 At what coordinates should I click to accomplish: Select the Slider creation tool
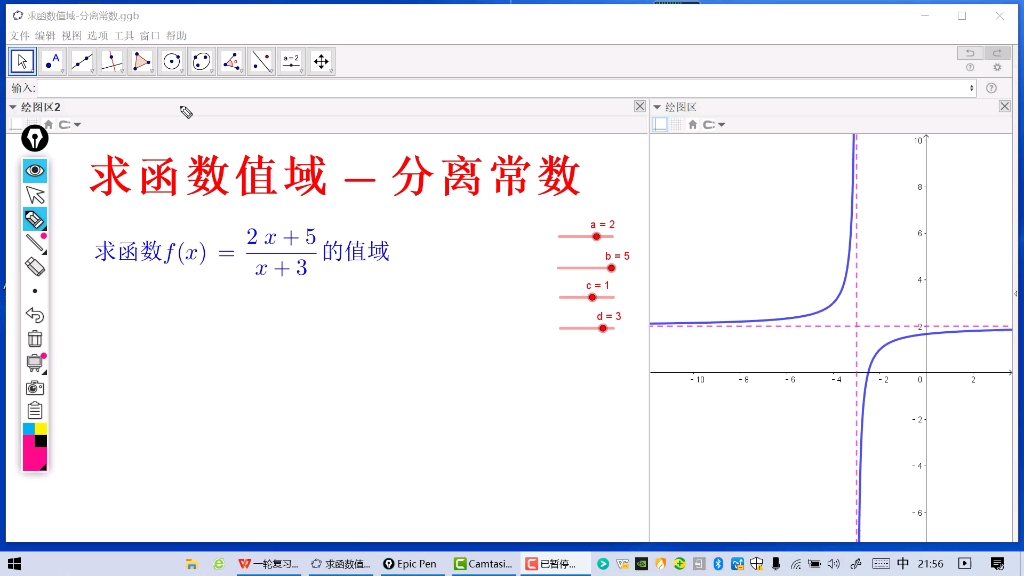[292, 61]
